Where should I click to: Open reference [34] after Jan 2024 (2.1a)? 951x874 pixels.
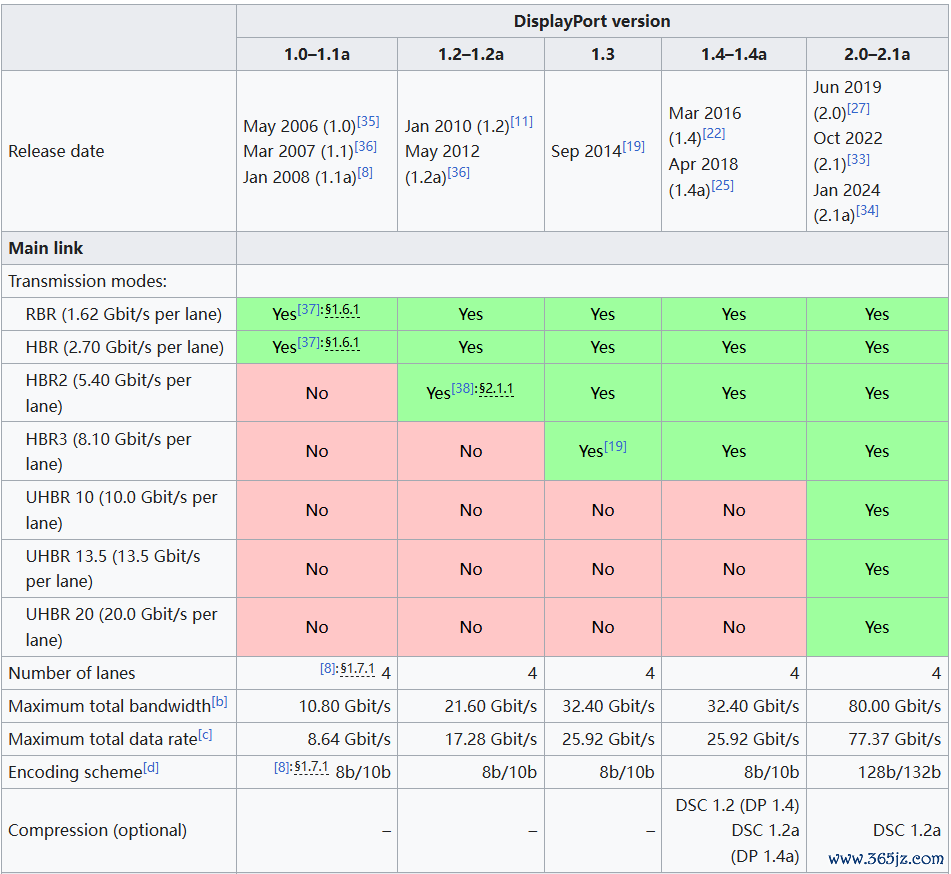[x=867, y=210]
